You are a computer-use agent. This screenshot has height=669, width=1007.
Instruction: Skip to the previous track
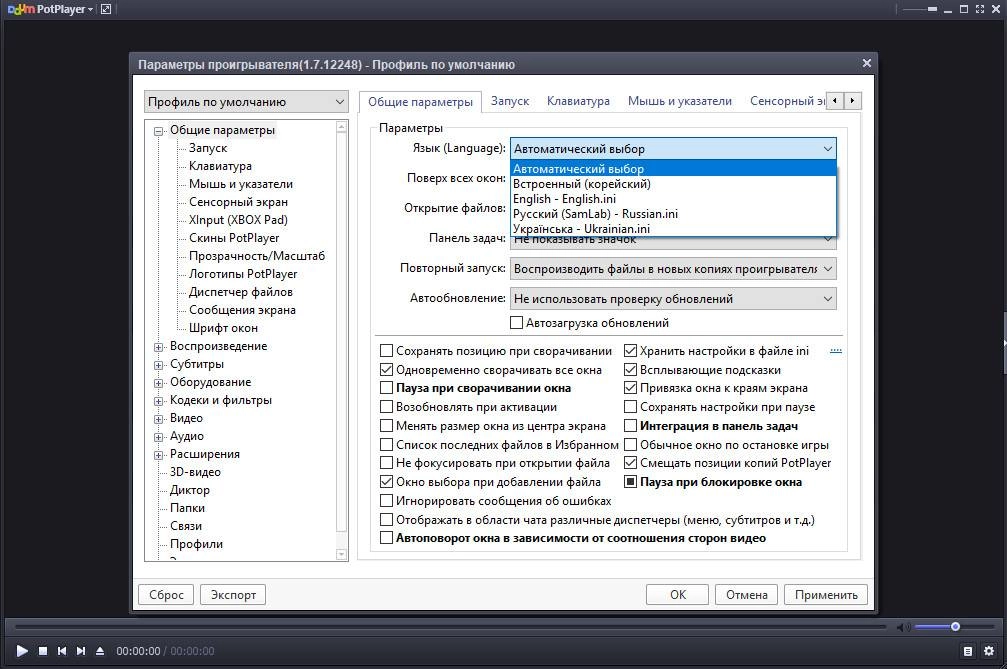tap(62, 651)
